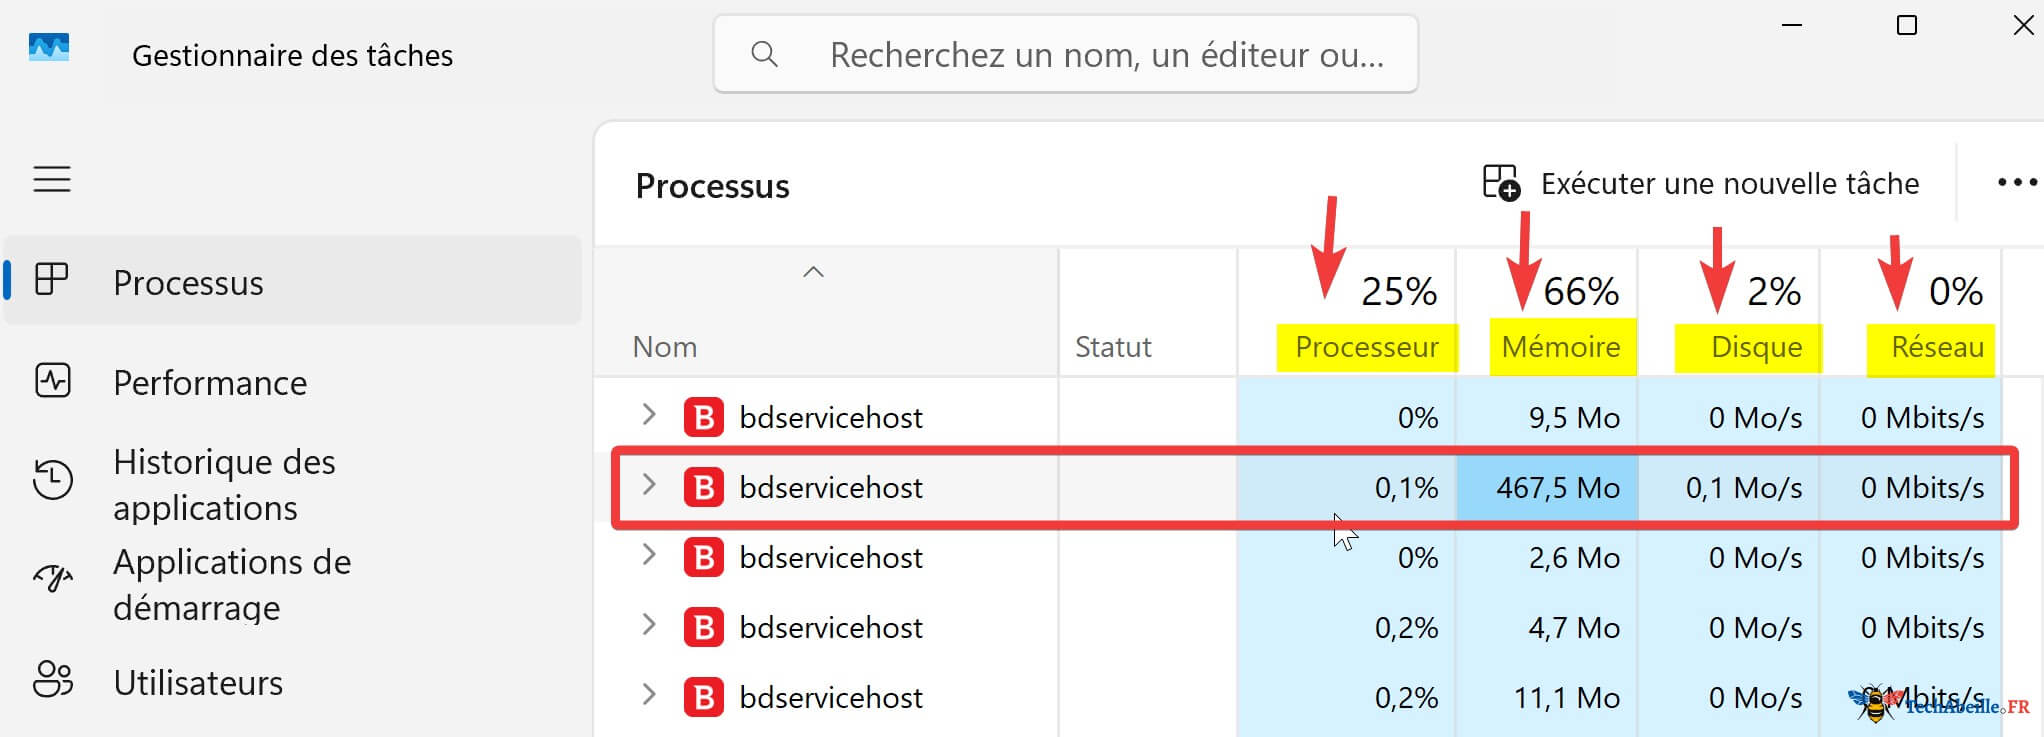Image resolution: width=2044 pixels, height=737 pixels.
Task: Select the 9,5 Mo memory cell
Action: point(1547,417)
